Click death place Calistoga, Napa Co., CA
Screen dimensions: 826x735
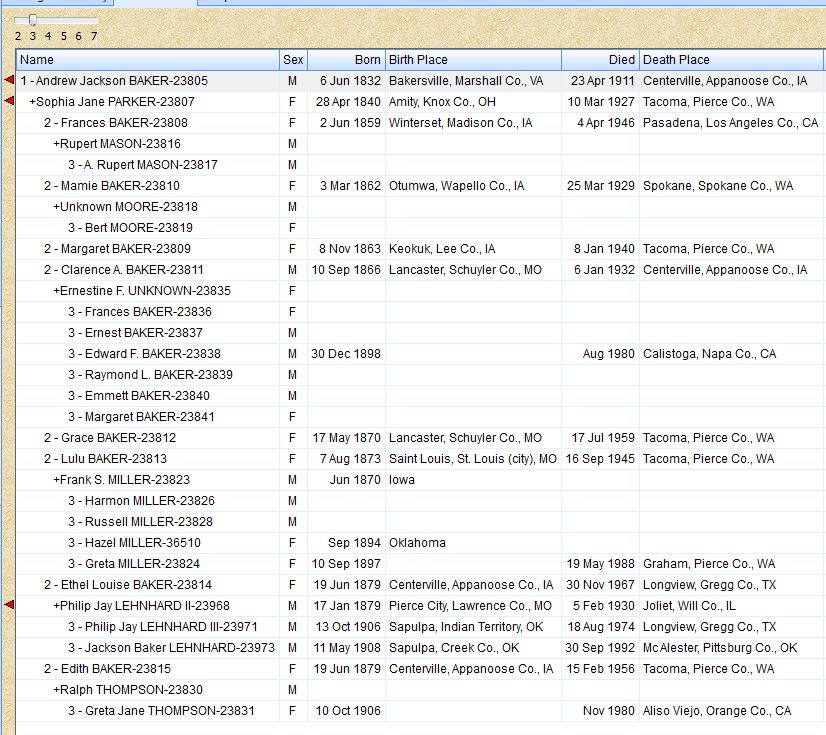coord(709,354)
